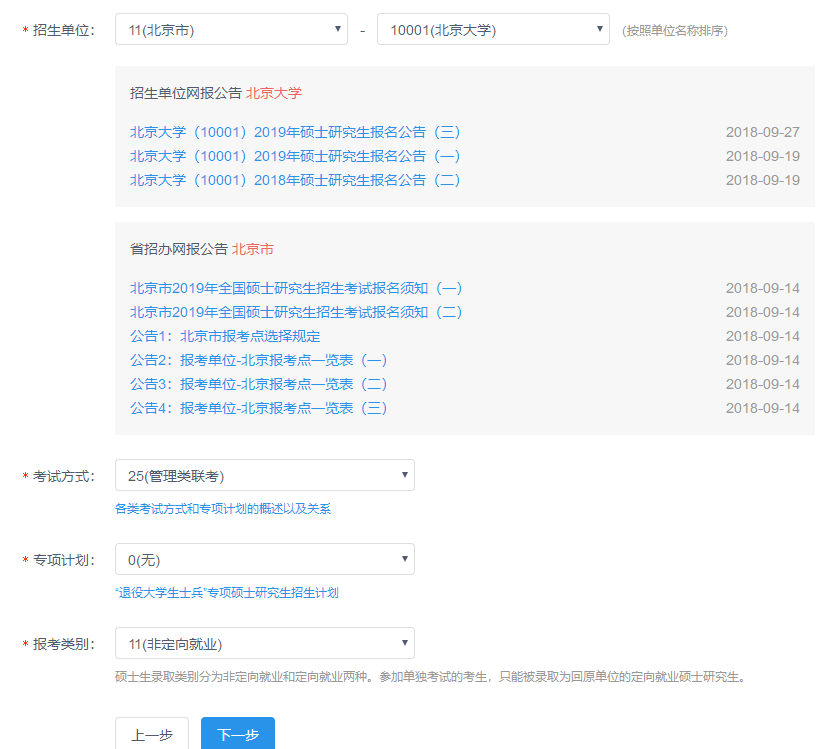823x749 pixels.
Task: Open 公告4 报考点一览表（三）
Action: 258,408
